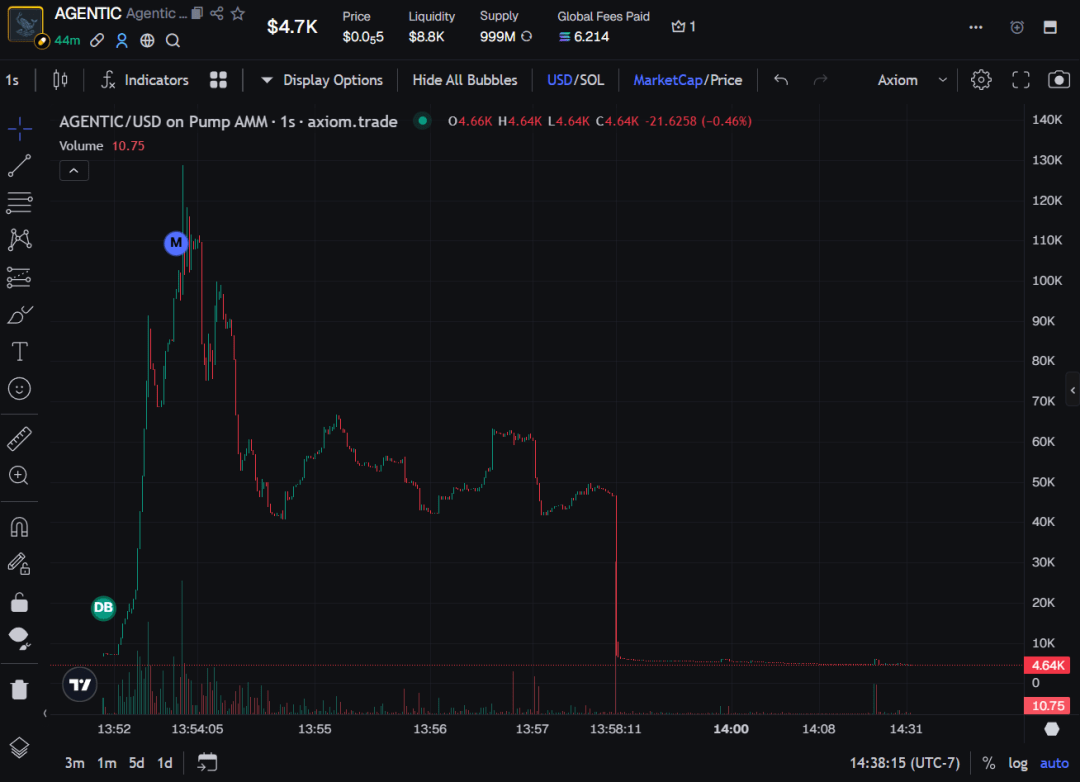The image size is (1080, 782).
Task: Enter fullscreen chart mode
Action: pos(1021,81)
